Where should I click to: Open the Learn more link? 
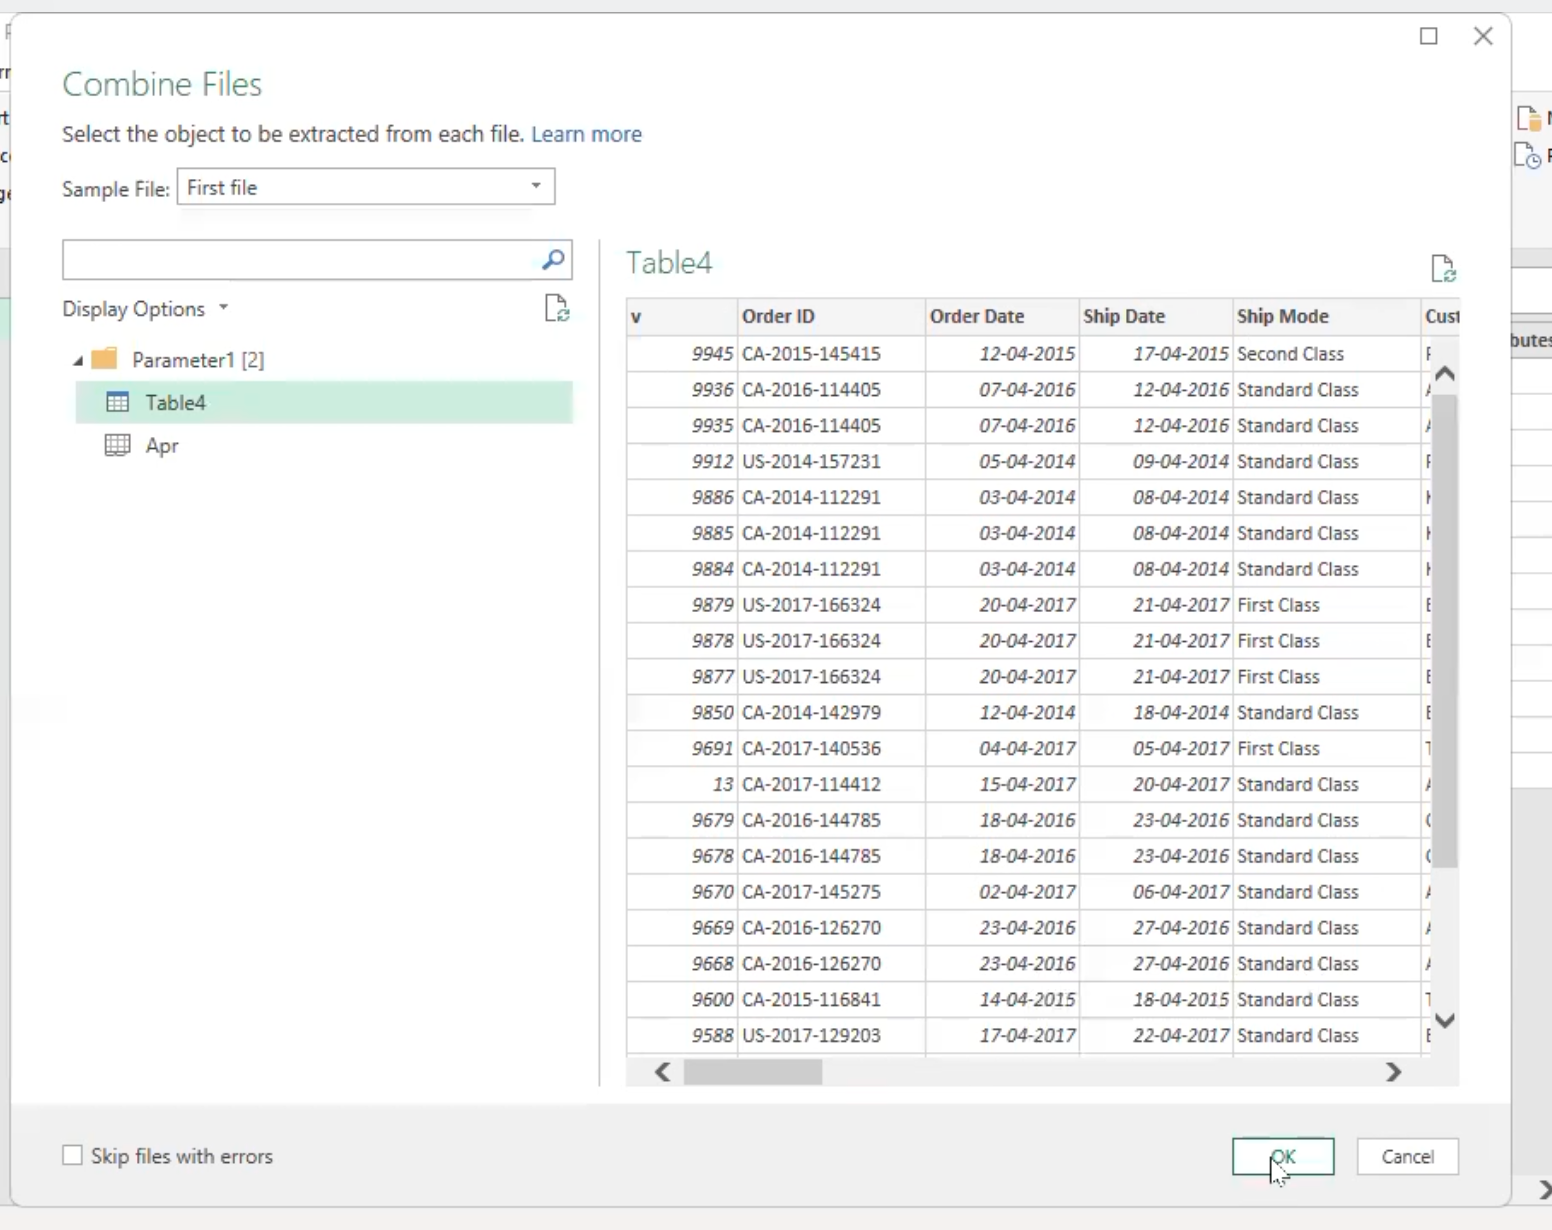tap(587, 134)
